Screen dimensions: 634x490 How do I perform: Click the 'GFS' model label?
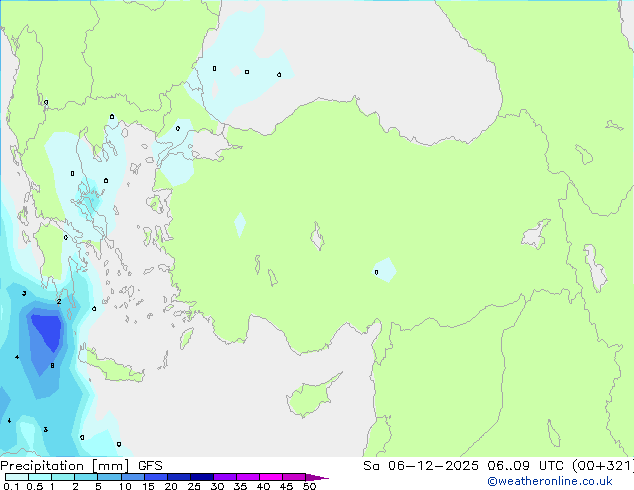coord(150,466)
